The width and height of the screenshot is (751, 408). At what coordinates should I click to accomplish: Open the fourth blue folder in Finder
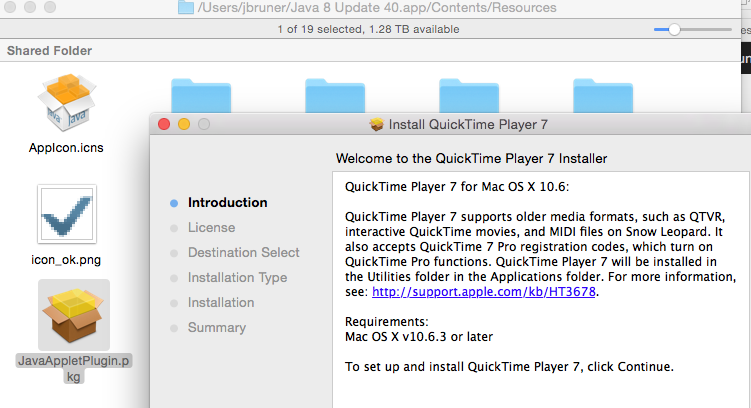[x=603, y=96]
